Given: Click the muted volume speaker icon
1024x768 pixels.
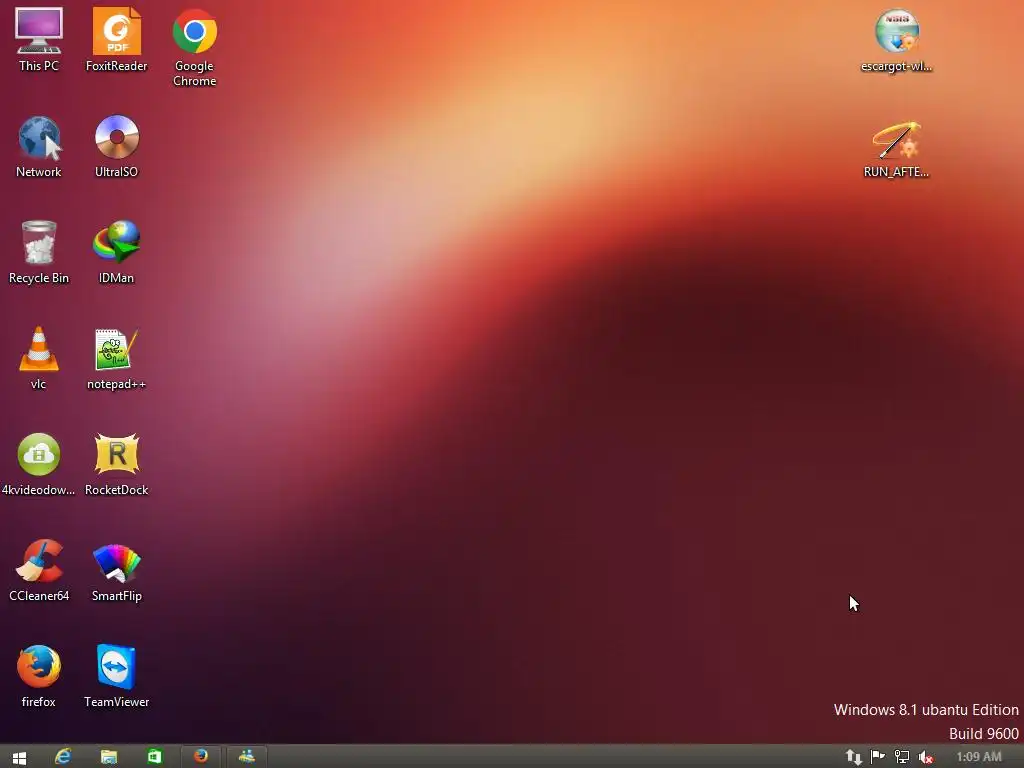Looking at the screenshot, I should [925, 757].
